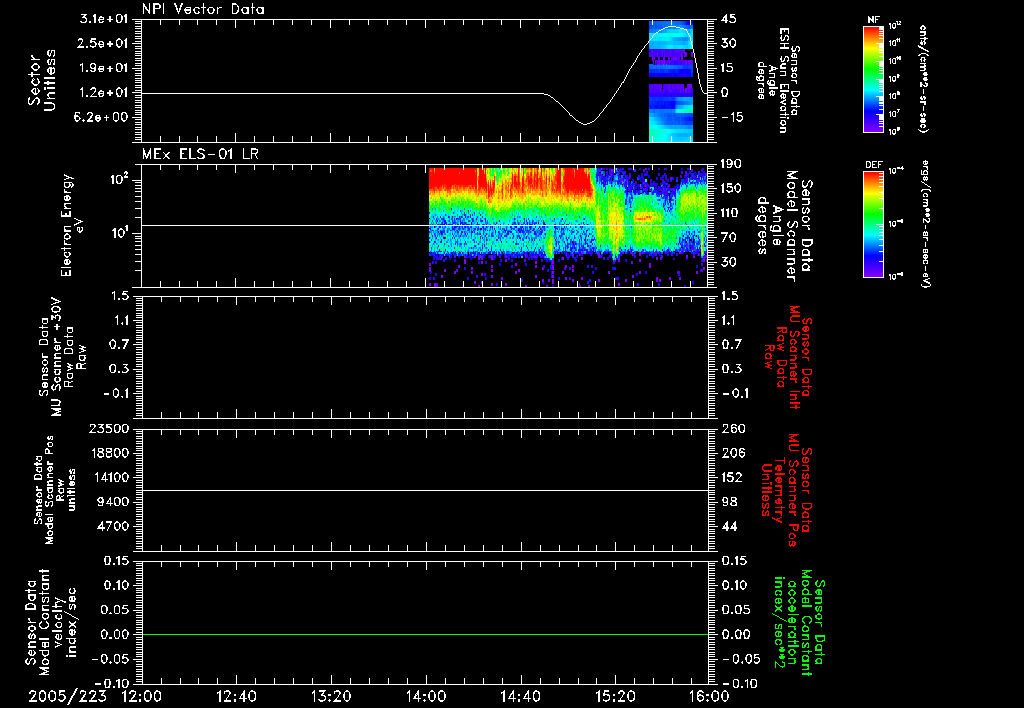
Task: Click the white scanner position line
Action: click(425, 490)
